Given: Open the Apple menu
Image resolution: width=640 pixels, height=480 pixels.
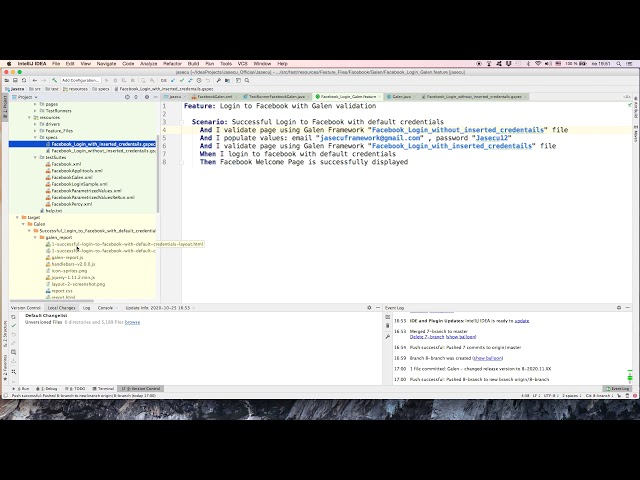Looking at the screenshot, I should (x=9, y=64).
